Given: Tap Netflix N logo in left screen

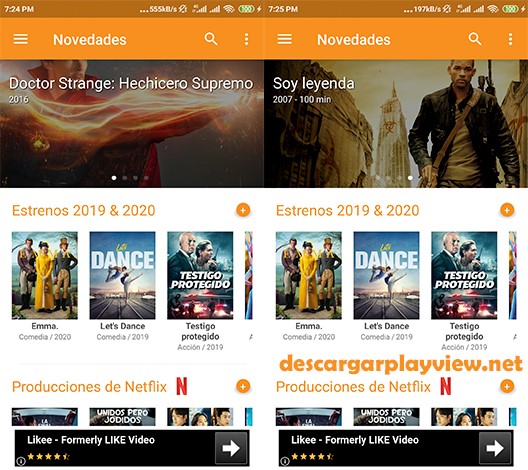Looking at the screenshot, I should [182, 386].
